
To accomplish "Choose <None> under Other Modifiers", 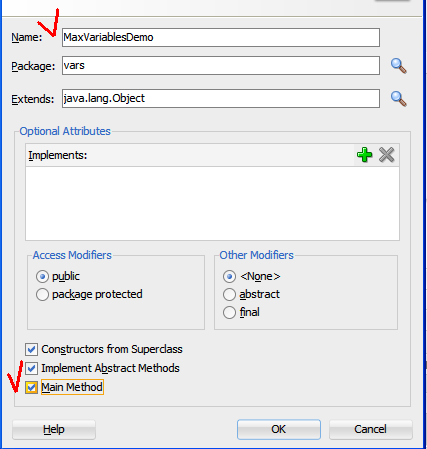I will [229, 277].
